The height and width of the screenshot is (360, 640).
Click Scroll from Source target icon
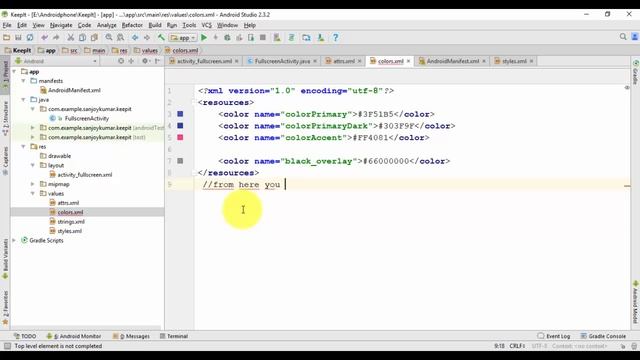[x=121, y=61]
